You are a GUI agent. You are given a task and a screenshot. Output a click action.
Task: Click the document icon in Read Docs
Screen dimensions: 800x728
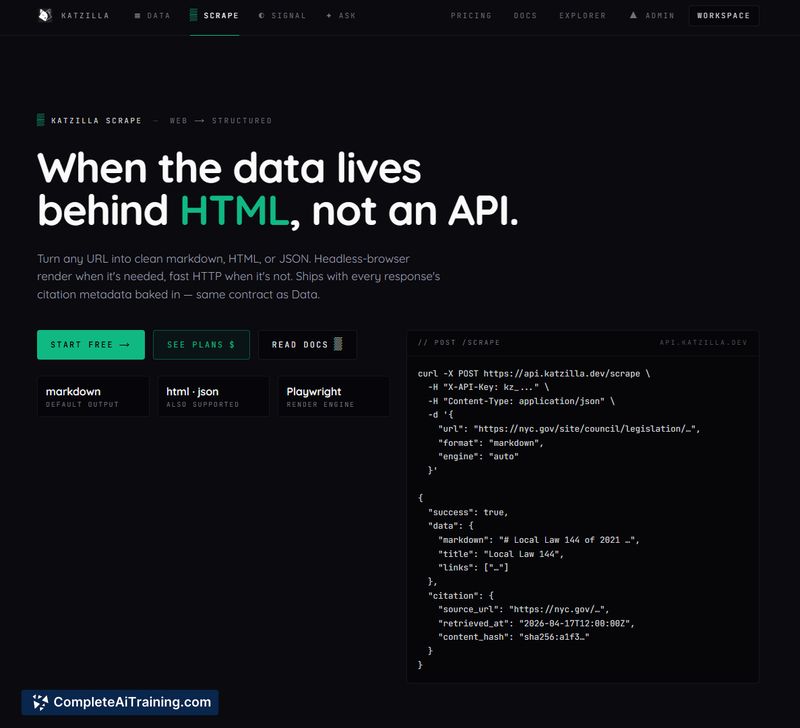click(338, 344)
